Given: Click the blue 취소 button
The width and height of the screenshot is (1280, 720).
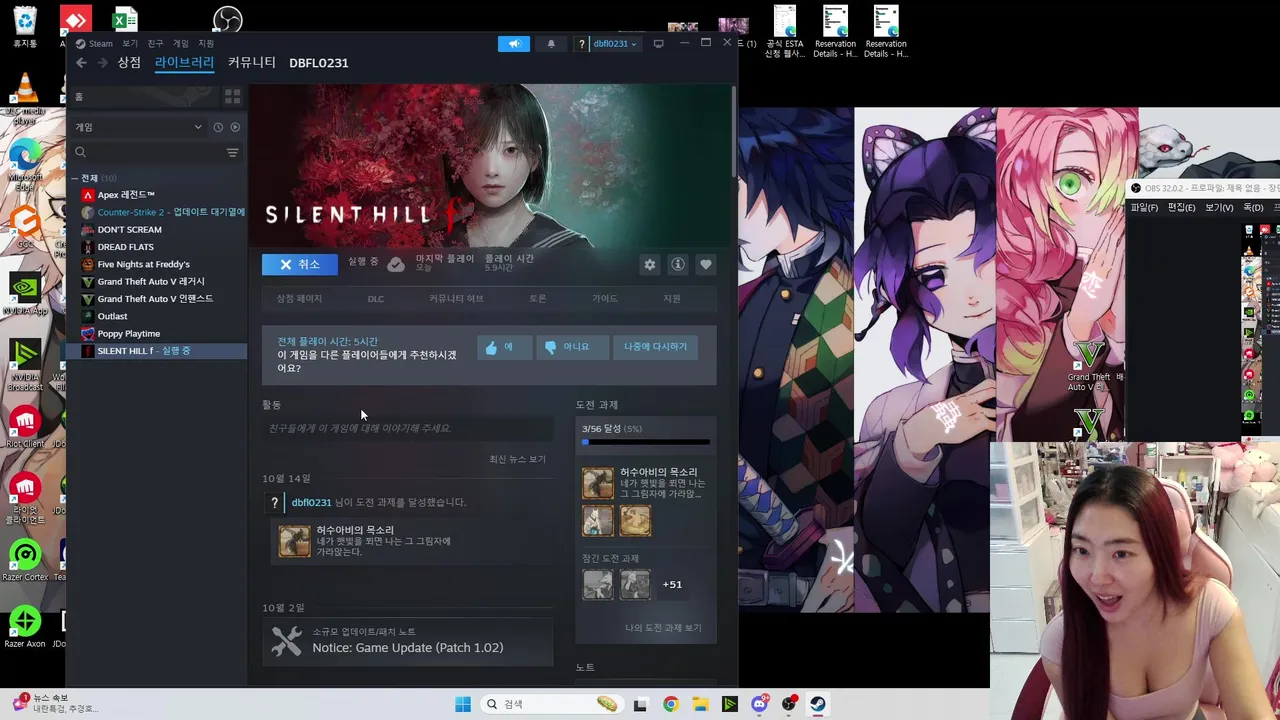Looking at the screenshot, I should click(300, 264).
